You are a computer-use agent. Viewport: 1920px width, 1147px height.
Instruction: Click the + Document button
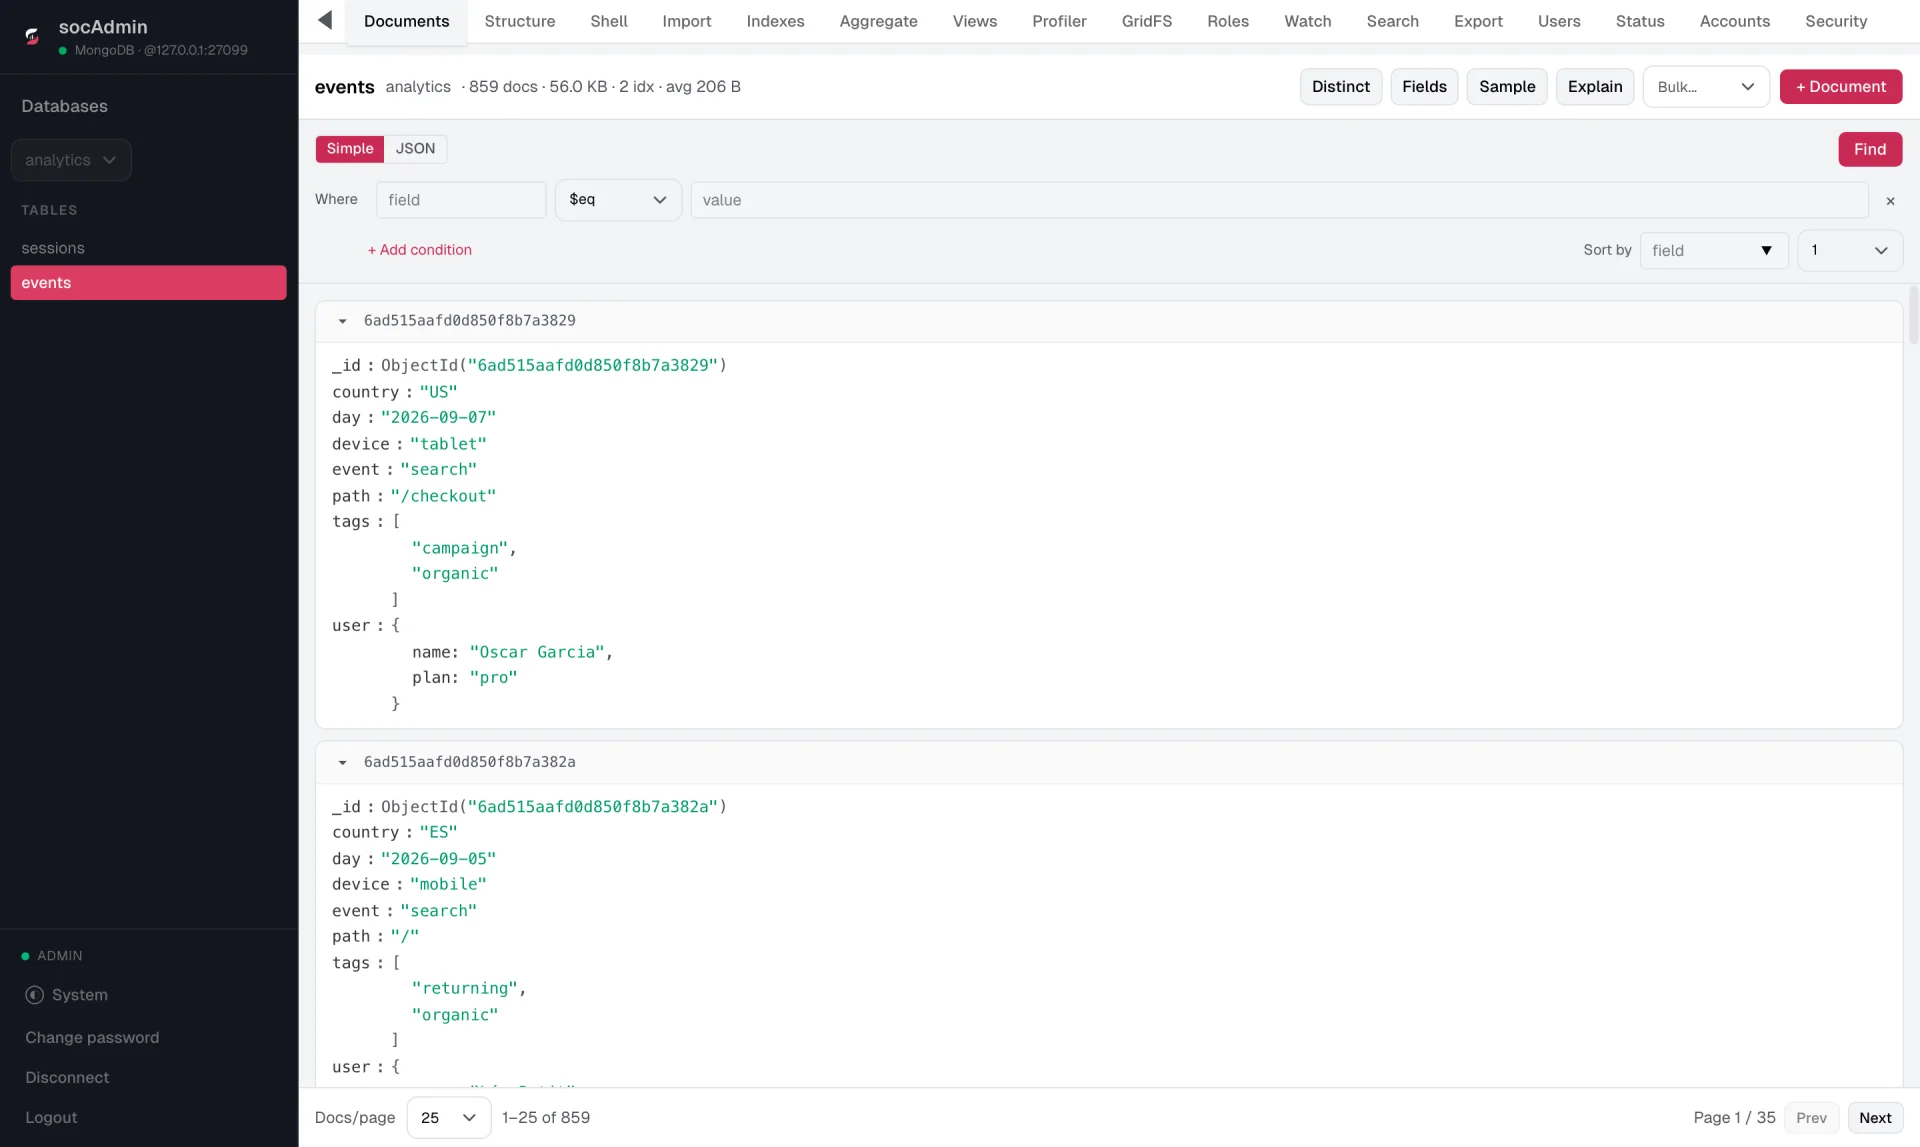[x=1841, y=87]
